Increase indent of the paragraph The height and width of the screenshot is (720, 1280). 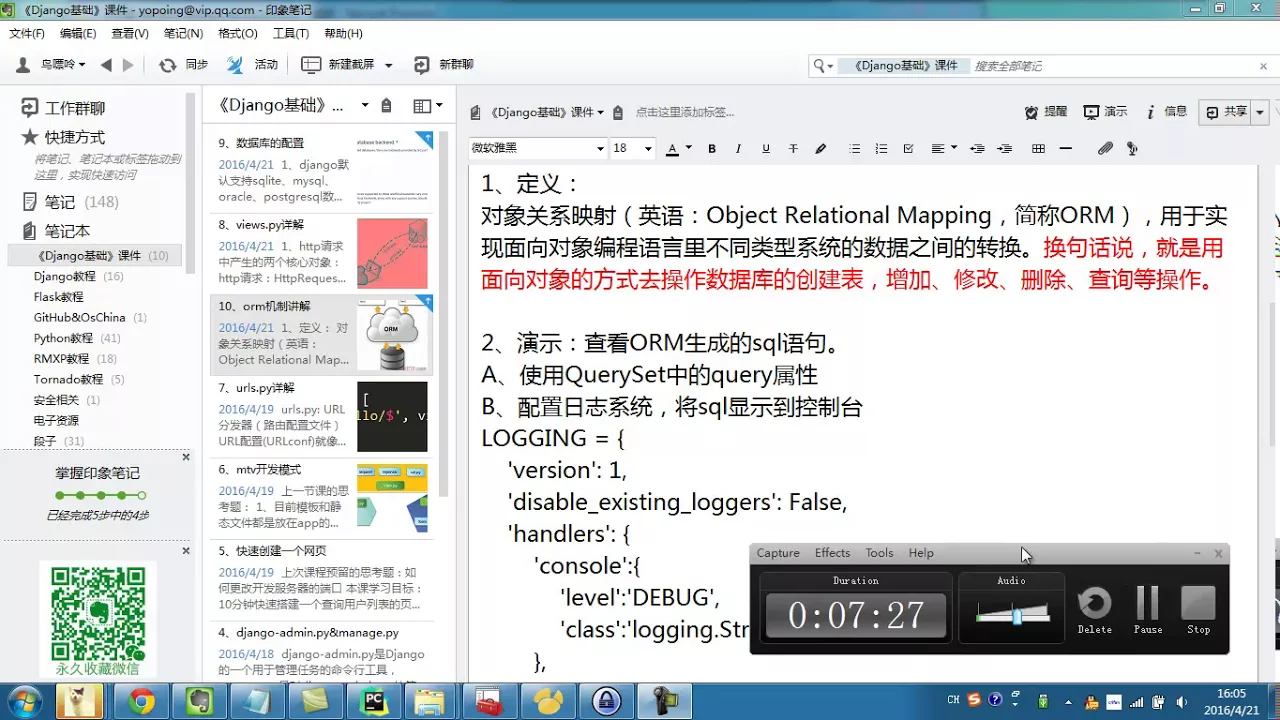click(1004, 149)
